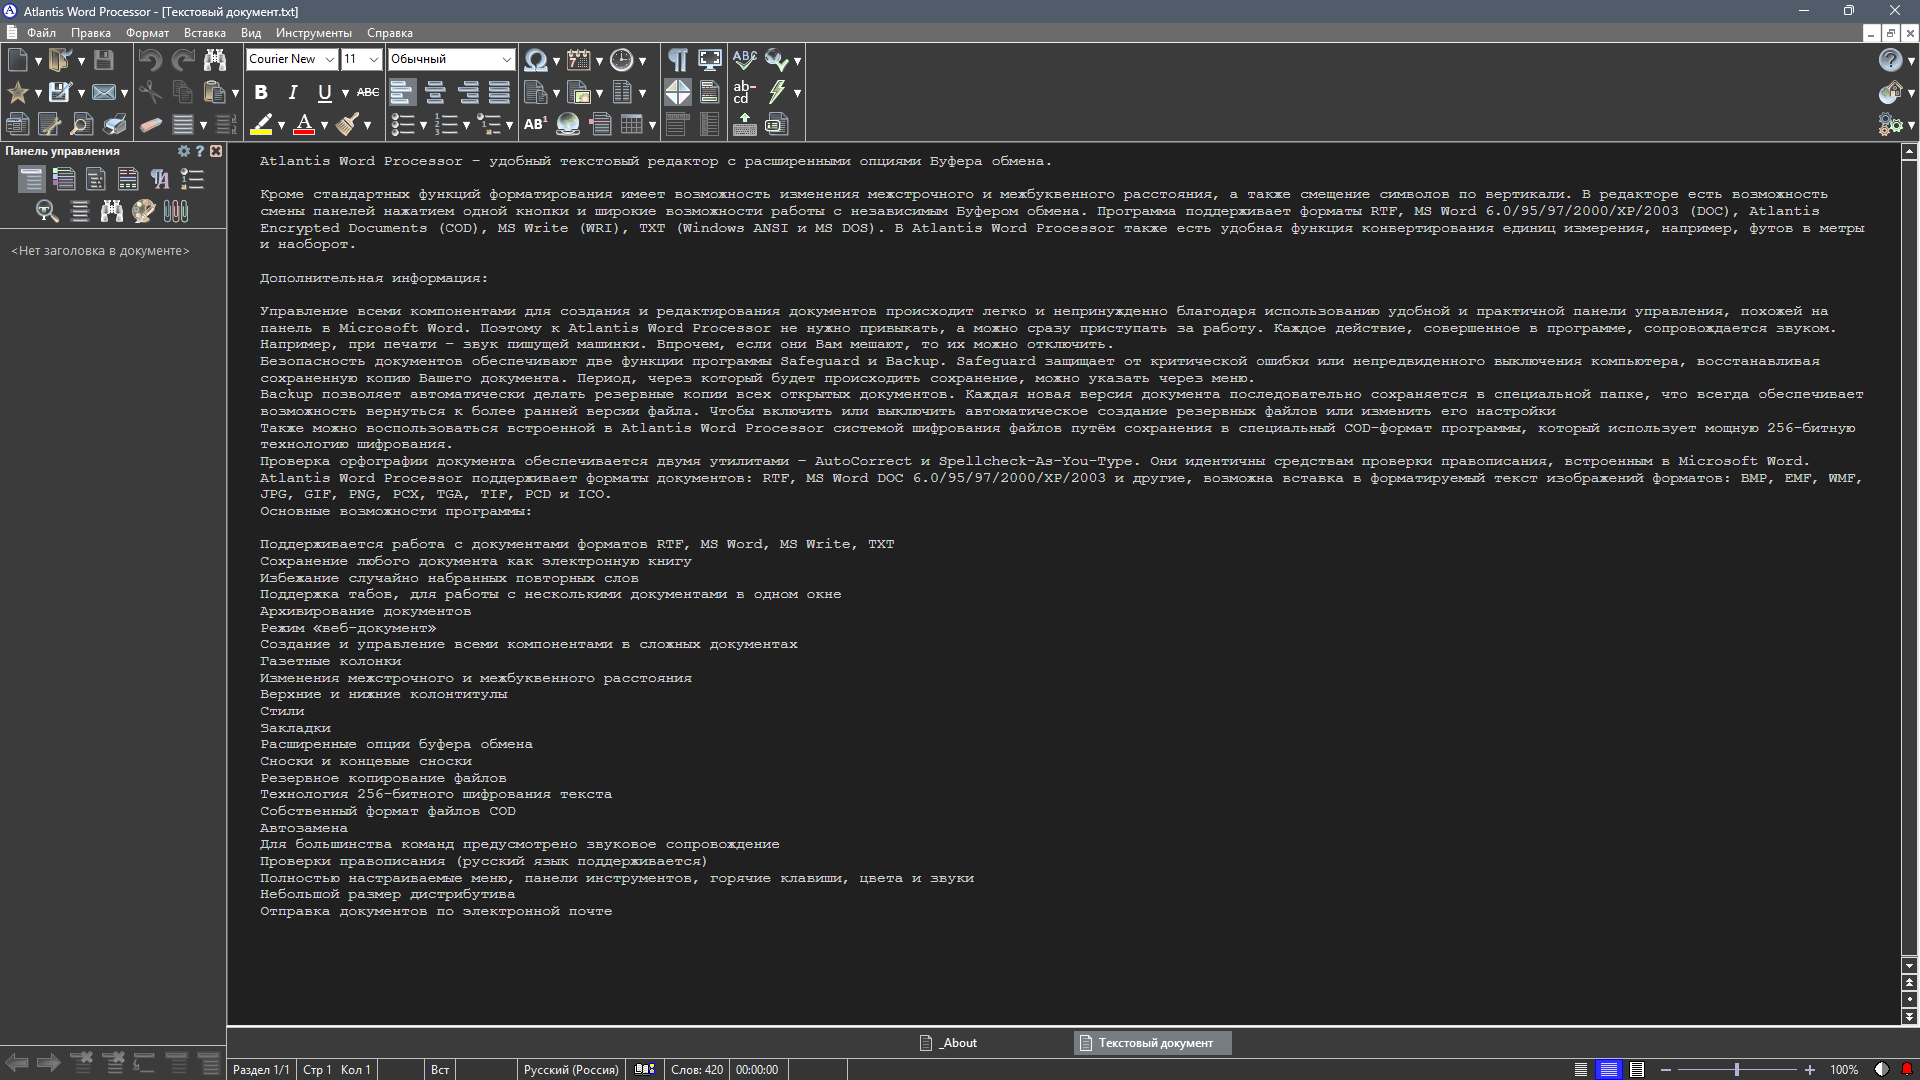Click the zoom in plus button

[1810, 1070]
